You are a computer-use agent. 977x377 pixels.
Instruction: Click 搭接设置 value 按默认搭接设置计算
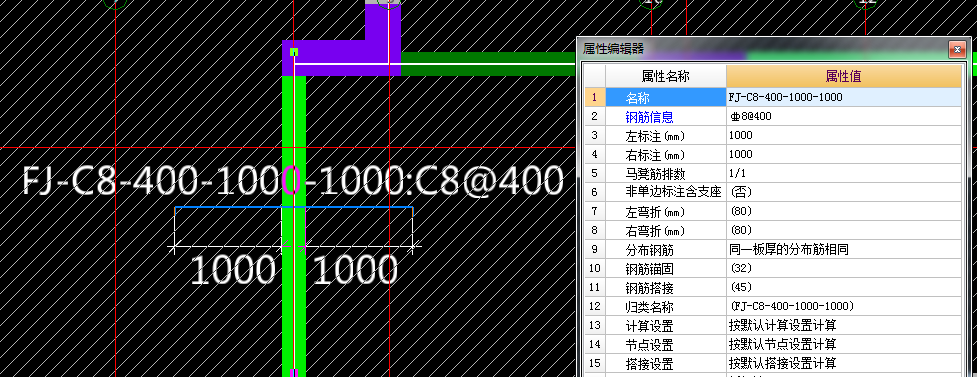(844, 363)
